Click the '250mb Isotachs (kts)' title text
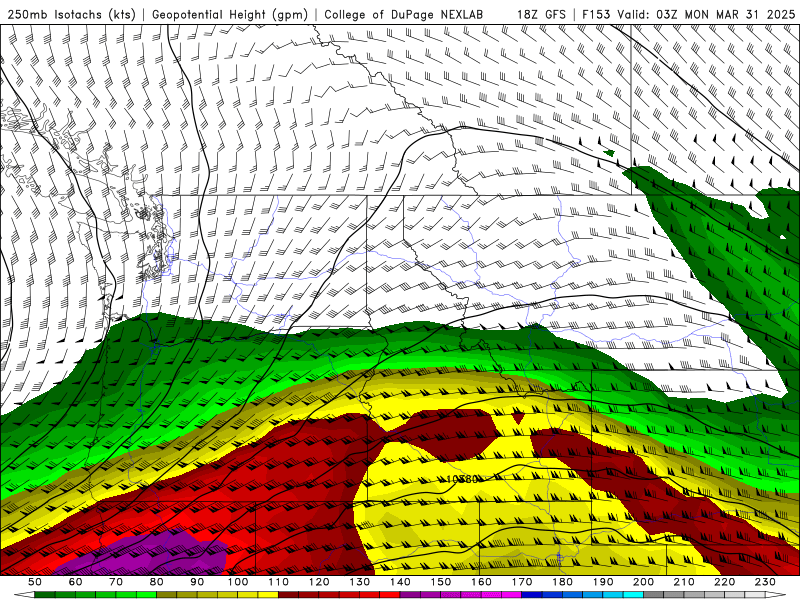The width and height of the screenshot is (800, 600). [72, 15]
